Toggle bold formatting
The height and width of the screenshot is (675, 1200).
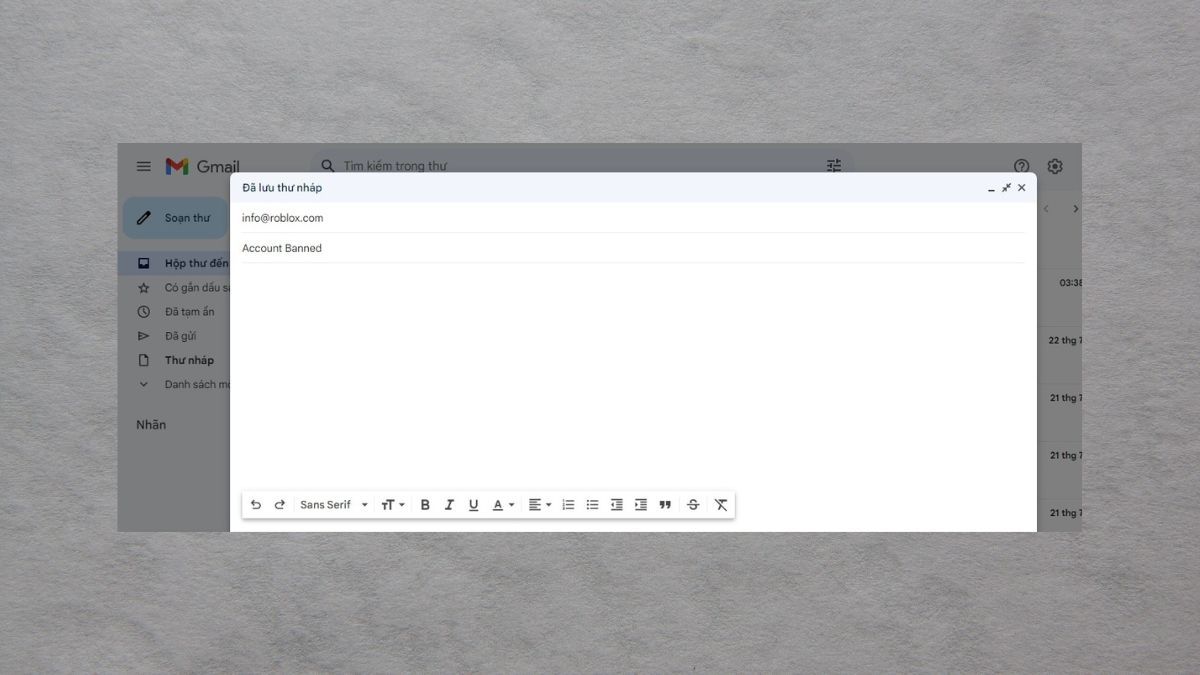425,505
